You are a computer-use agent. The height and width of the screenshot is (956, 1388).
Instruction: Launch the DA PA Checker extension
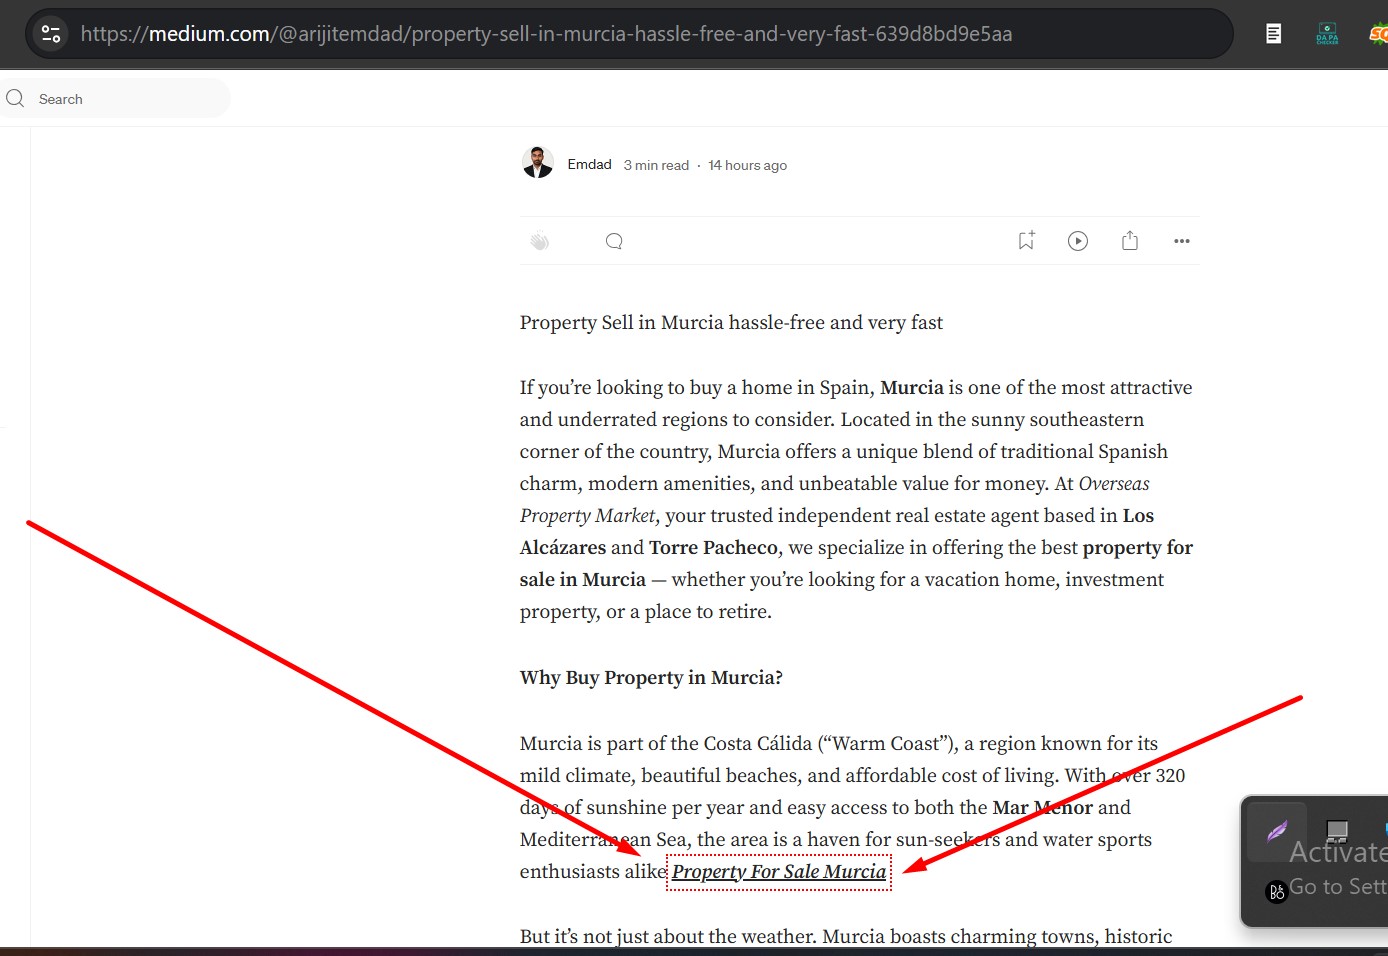coord(1327,34)
